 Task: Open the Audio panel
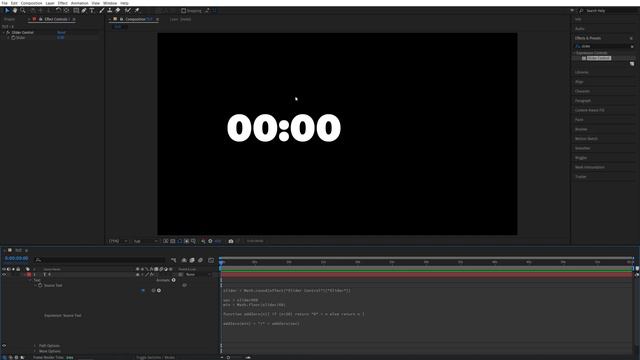point(580,29)
